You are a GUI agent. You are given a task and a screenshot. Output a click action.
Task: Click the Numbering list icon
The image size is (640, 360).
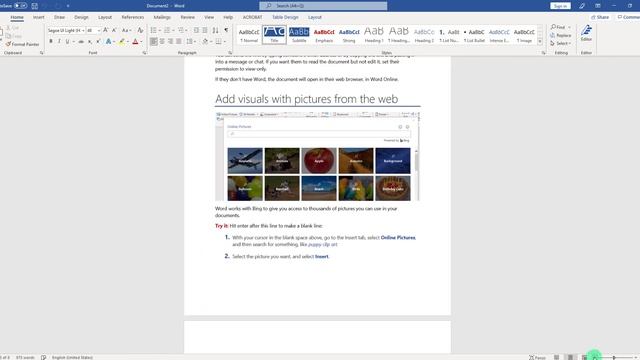point(167,30)
